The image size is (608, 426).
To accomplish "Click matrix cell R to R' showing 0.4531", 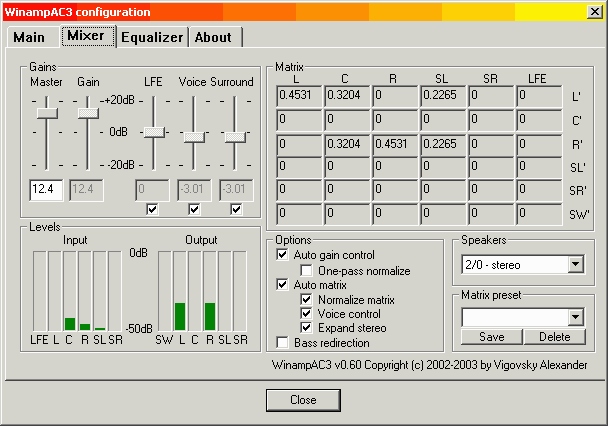I will 396,145.
